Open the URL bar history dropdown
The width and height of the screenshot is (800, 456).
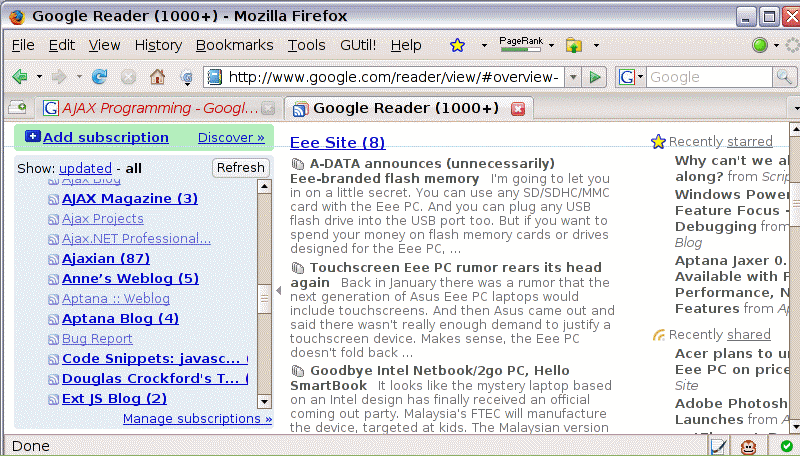573,78
